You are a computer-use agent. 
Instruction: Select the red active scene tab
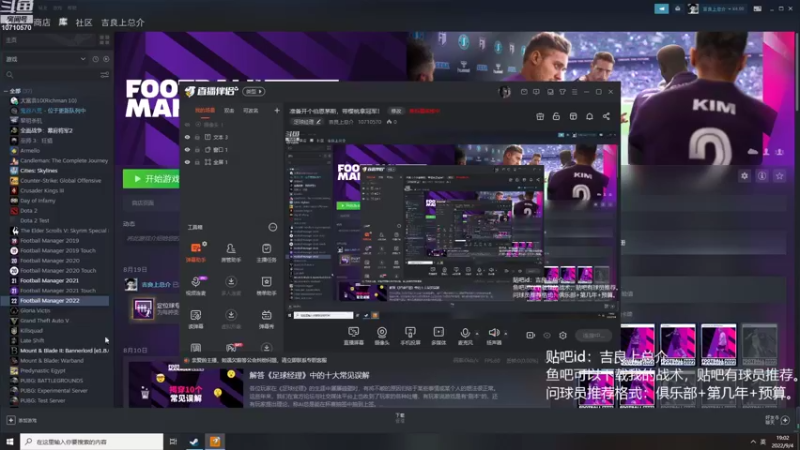[205, 111]
